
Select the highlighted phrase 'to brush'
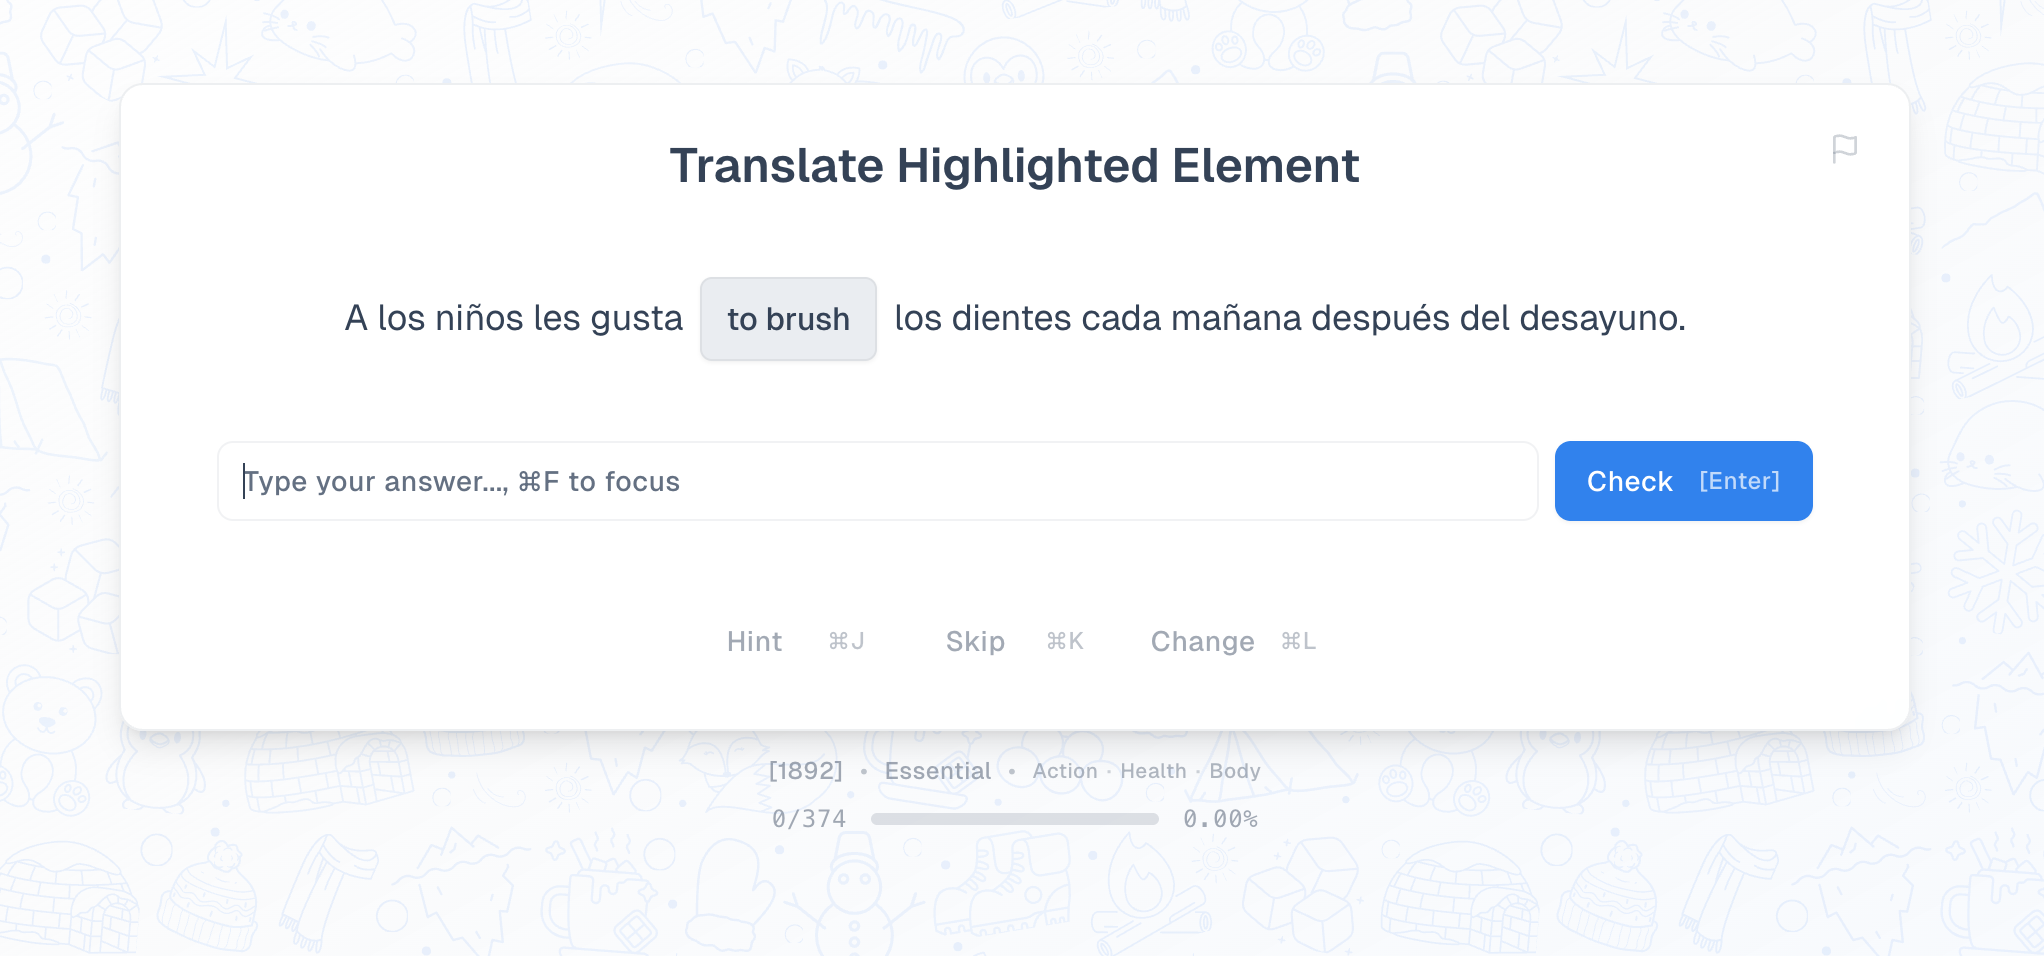[x=788, y=319]
